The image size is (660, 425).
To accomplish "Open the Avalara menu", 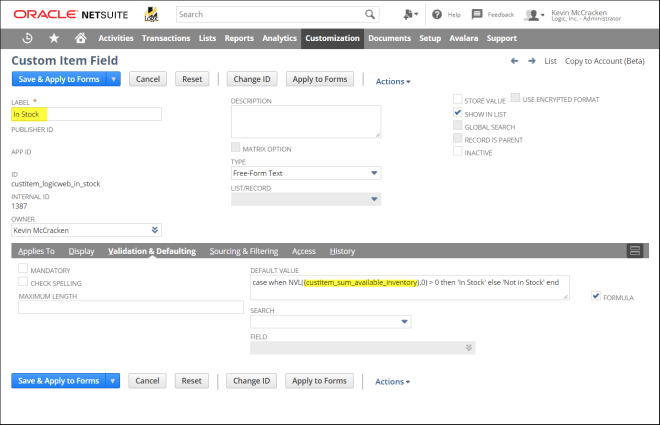I will (x=464, y=38).
